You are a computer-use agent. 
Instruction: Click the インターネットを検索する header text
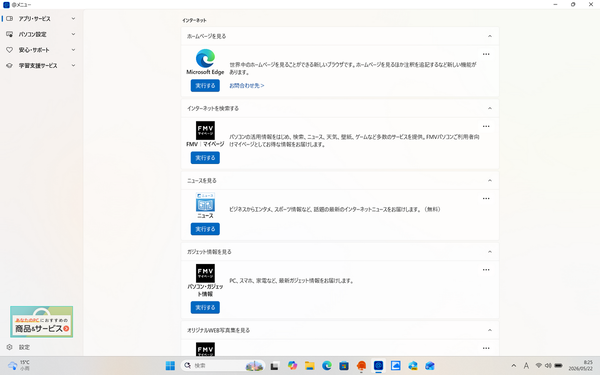point(213,108)
